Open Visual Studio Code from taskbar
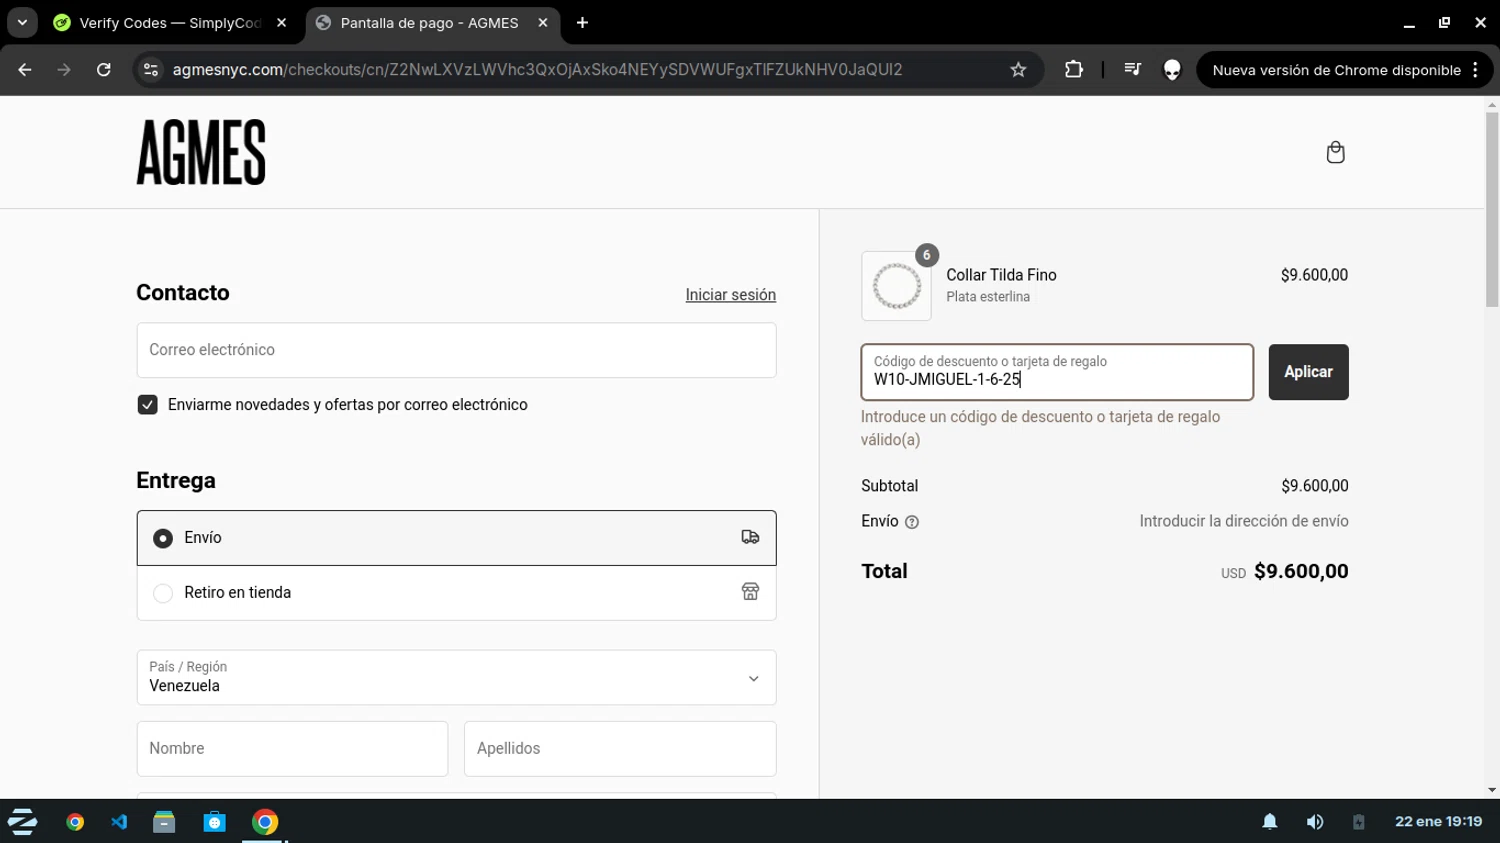The image size is (1500, 843). point(119,822)
